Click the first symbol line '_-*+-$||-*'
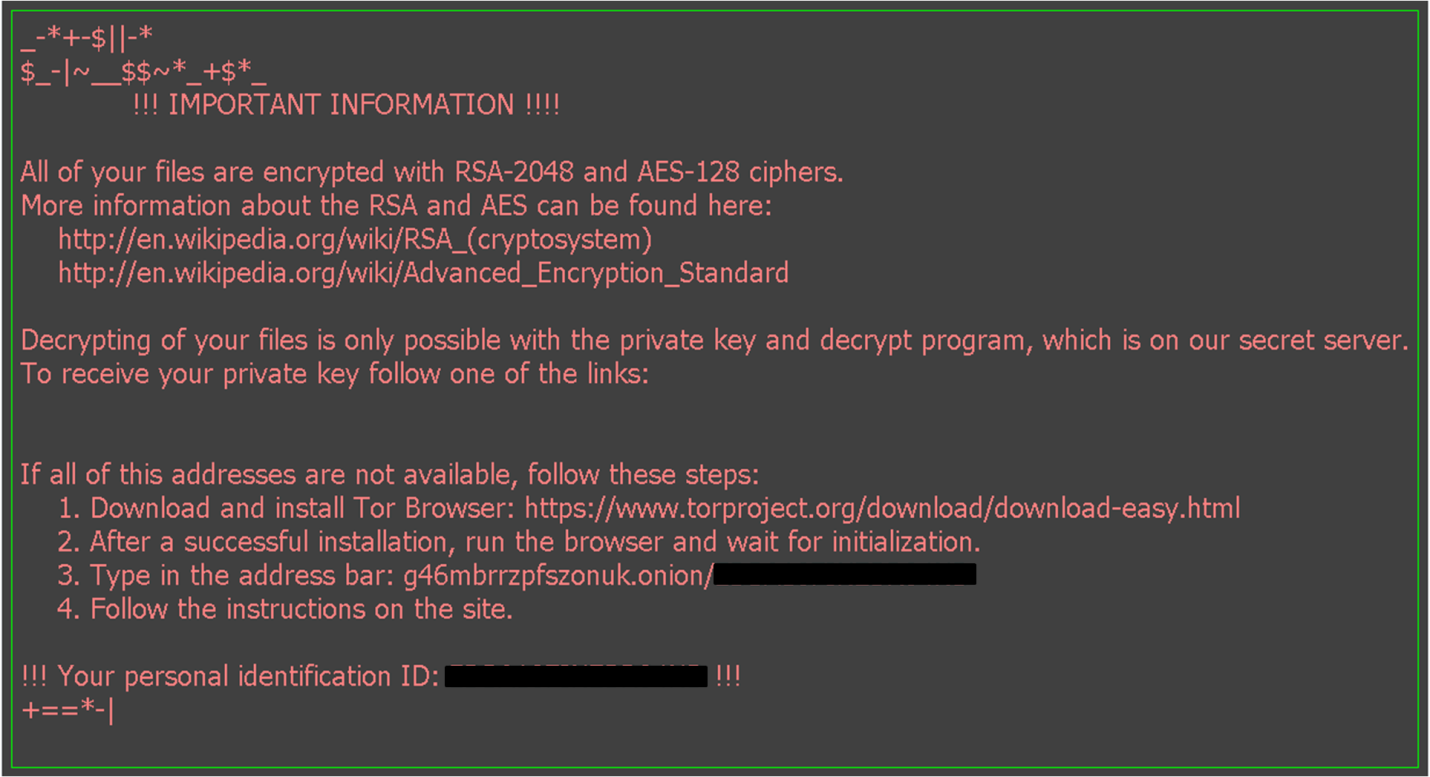The image size is (1430, 777). click(x=86, y=39)
